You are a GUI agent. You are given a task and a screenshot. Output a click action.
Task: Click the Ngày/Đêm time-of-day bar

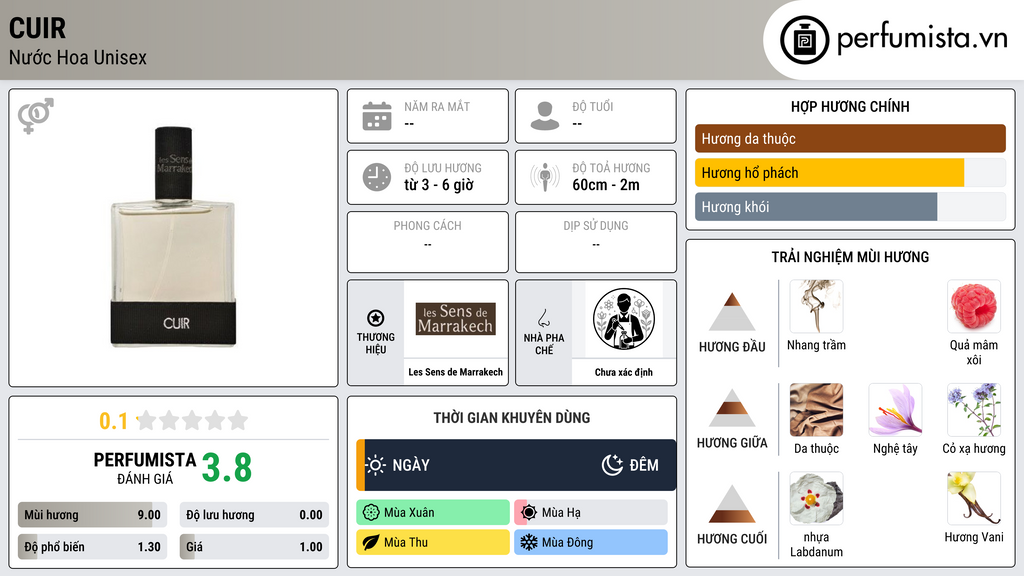tap(516, 465)
